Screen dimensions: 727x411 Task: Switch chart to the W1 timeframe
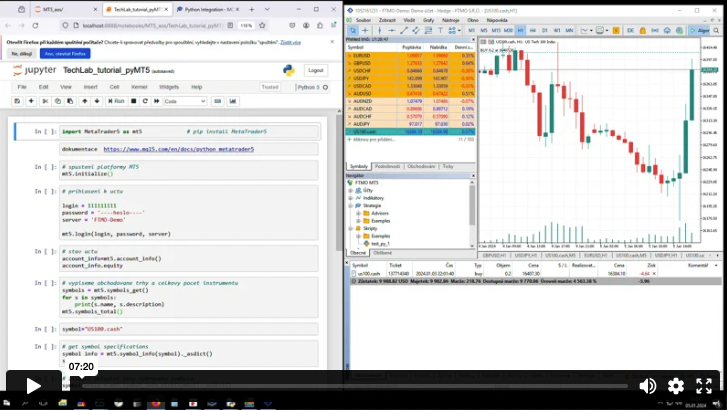[556, 30]
